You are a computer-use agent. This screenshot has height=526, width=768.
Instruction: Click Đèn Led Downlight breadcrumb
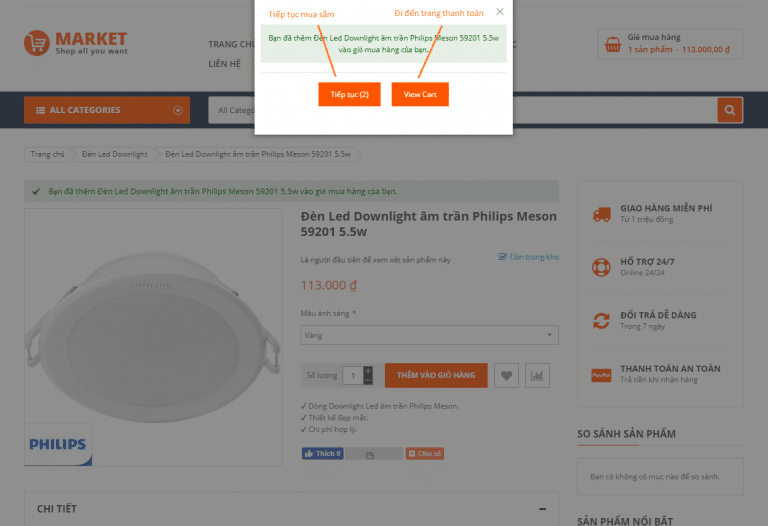(115, 155)
